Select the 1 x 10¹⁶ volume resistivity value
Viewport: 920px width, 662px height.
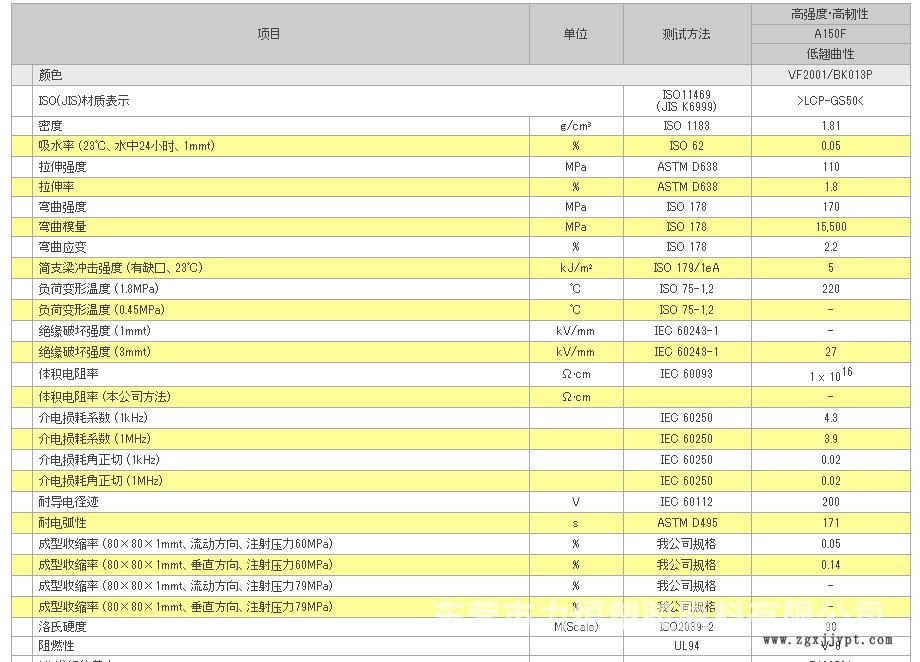[830, 373]
